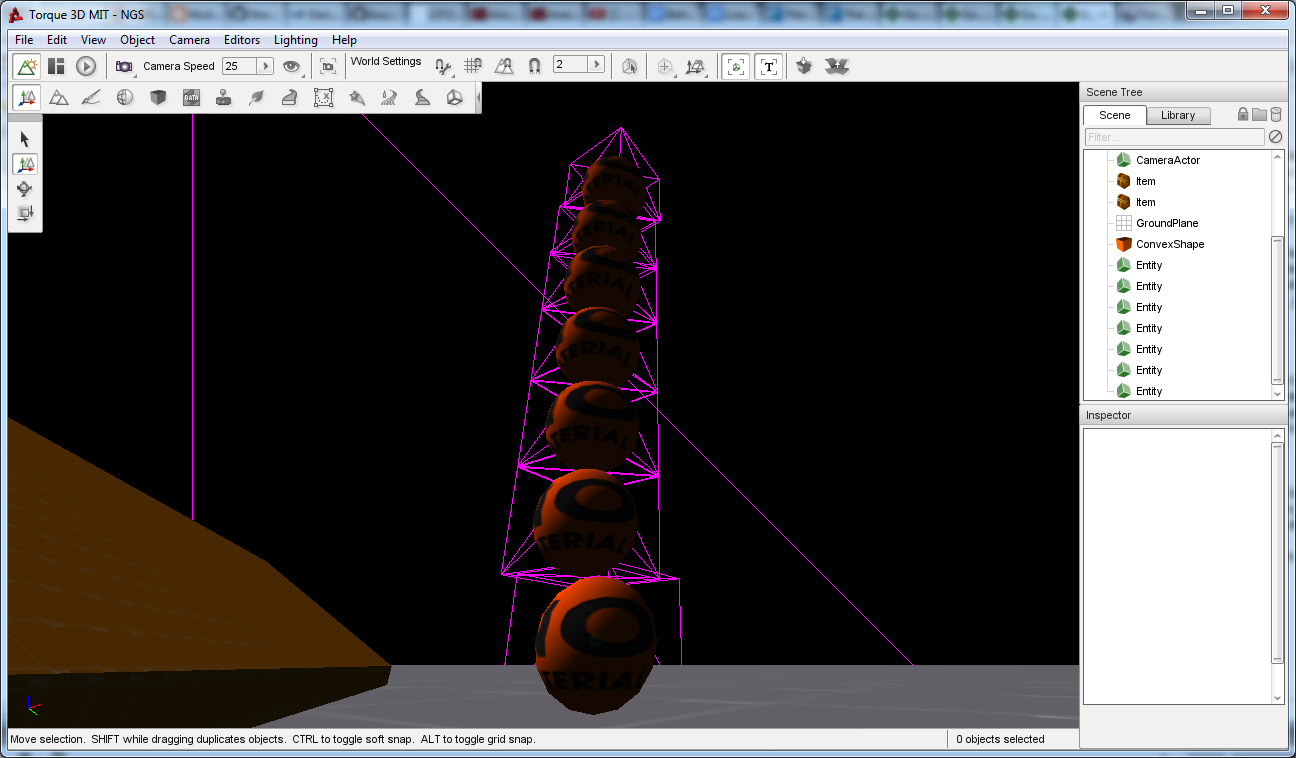Choose the Rotate selection tool

click(x=25, y=188)
